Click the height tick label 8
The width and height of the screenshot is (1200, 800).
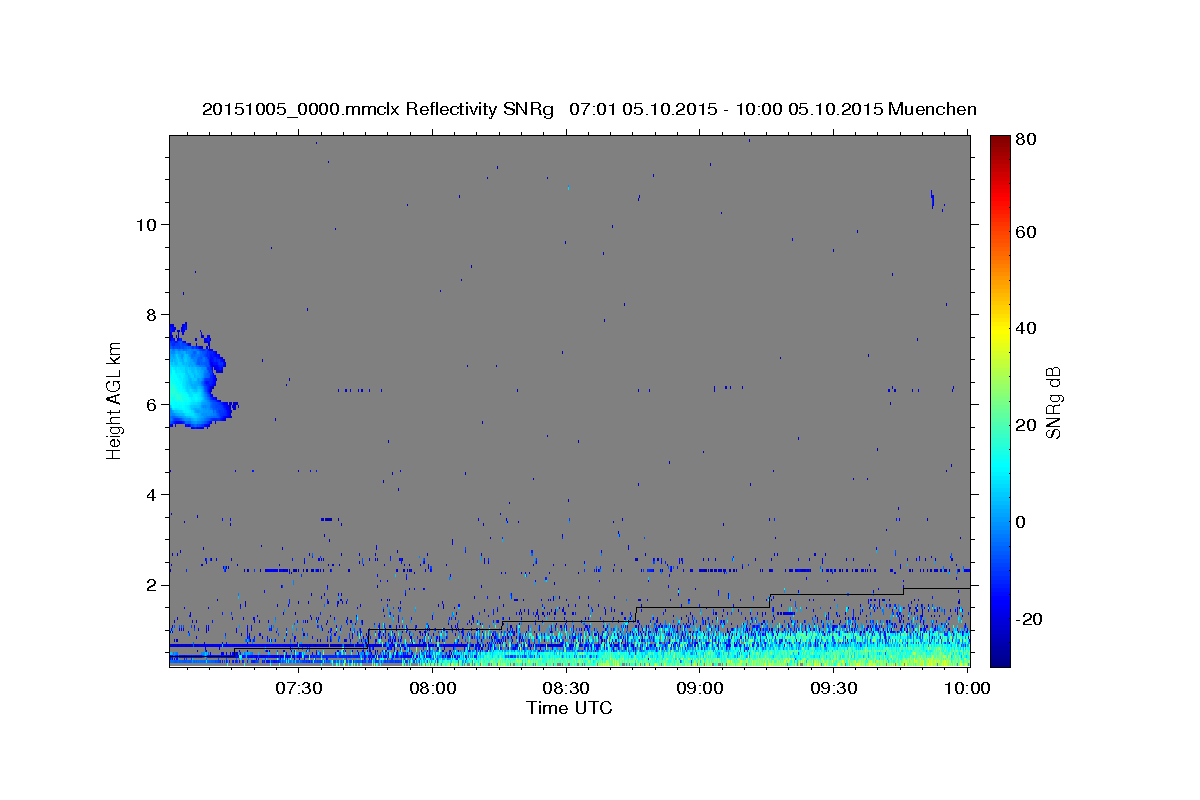coord(150,314)
